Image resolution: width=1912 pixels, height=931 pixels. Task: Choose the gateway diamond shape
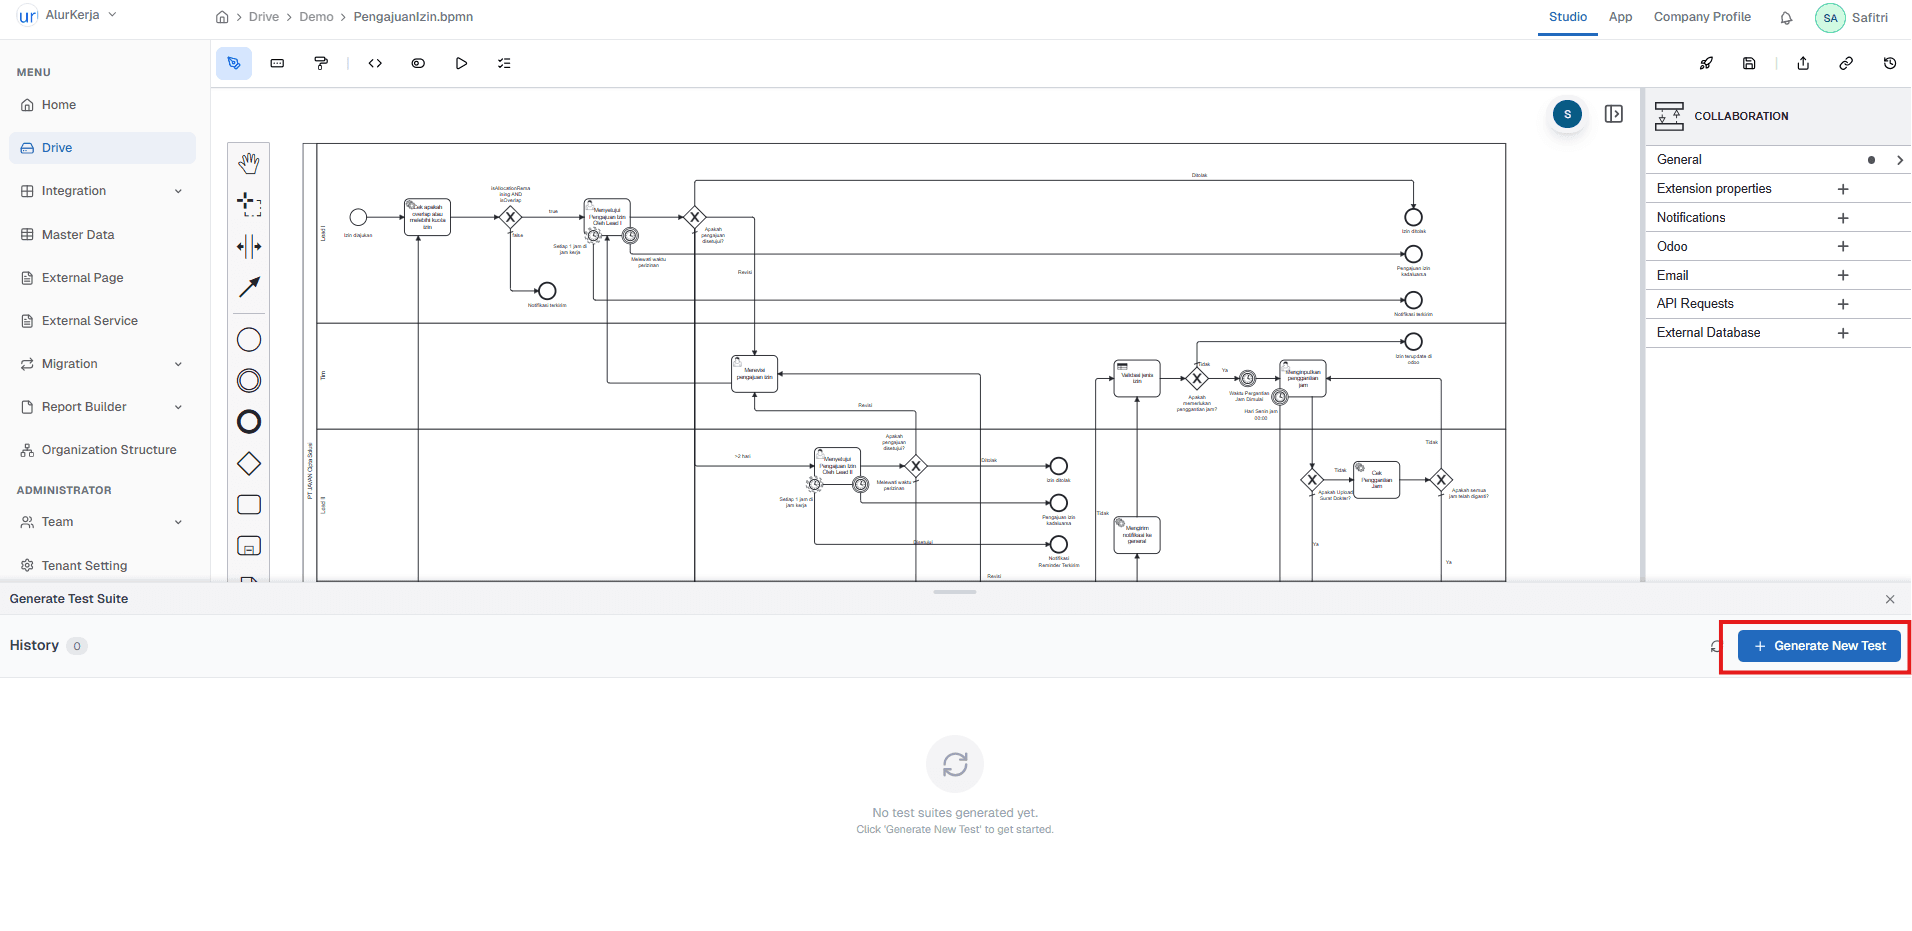pyautogui.click(x=249, y=464)
